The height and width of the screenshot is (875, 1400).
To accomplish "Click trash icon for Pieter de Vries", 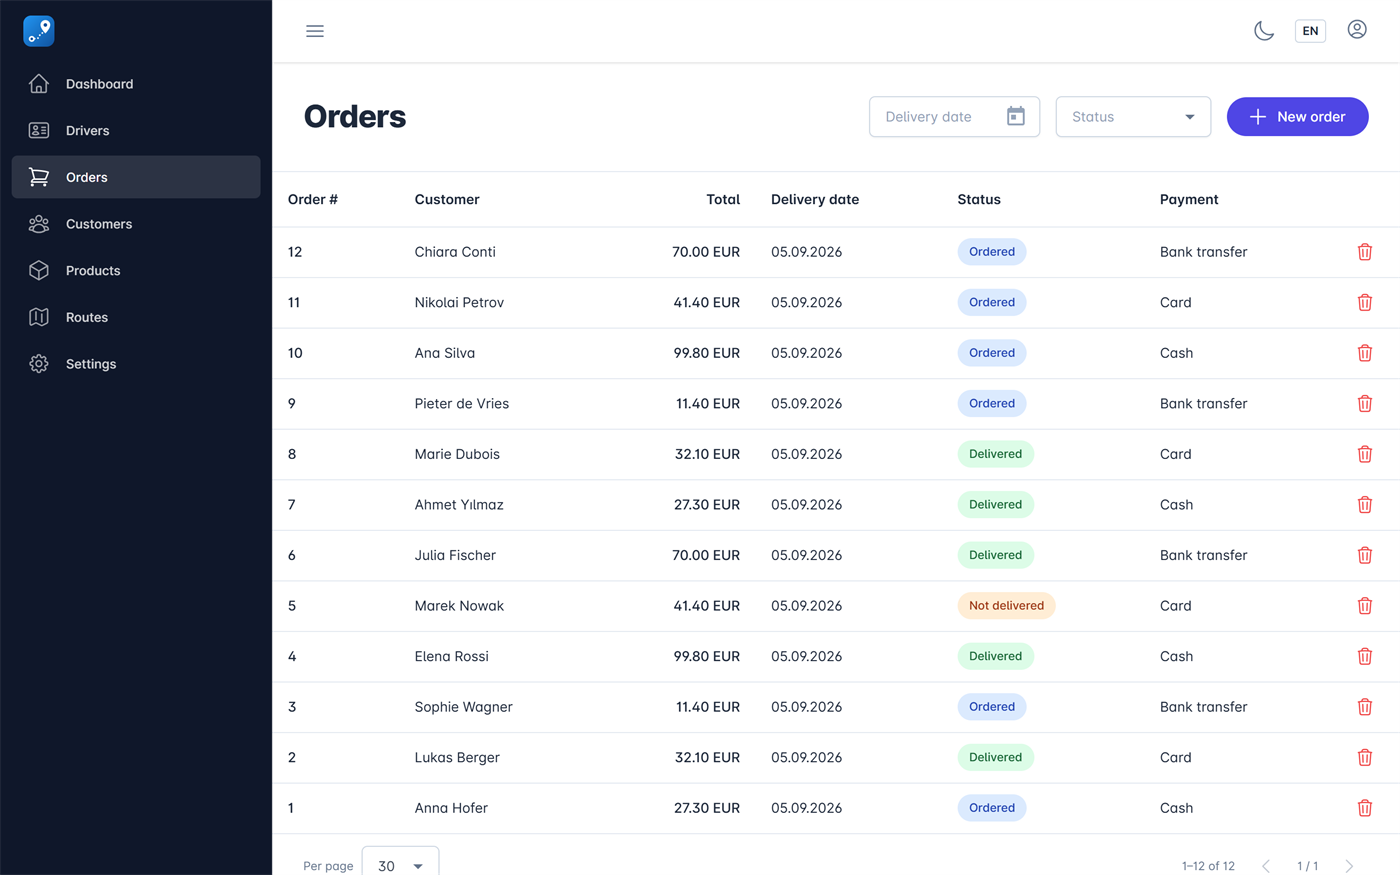I will pyautogui.click(x=1365, y=404).
